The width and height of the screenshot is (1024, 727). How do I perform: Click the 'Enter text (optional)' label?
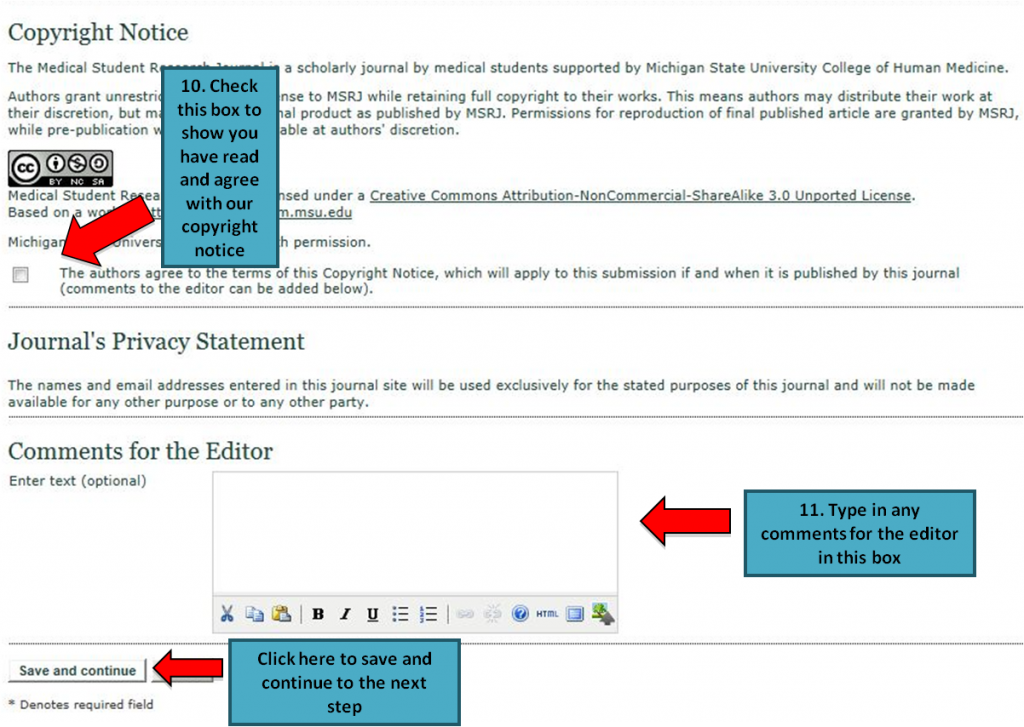coord(78,481)
